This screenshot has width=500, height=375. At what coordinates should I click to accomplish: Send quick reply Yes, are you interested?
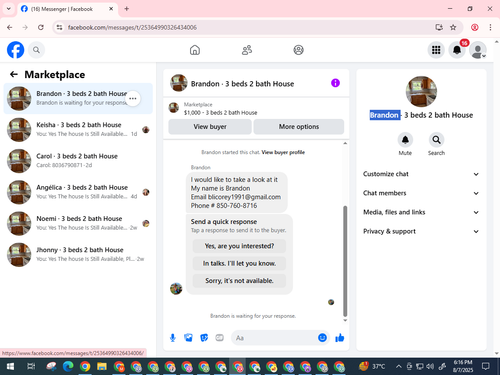point(239,246)
